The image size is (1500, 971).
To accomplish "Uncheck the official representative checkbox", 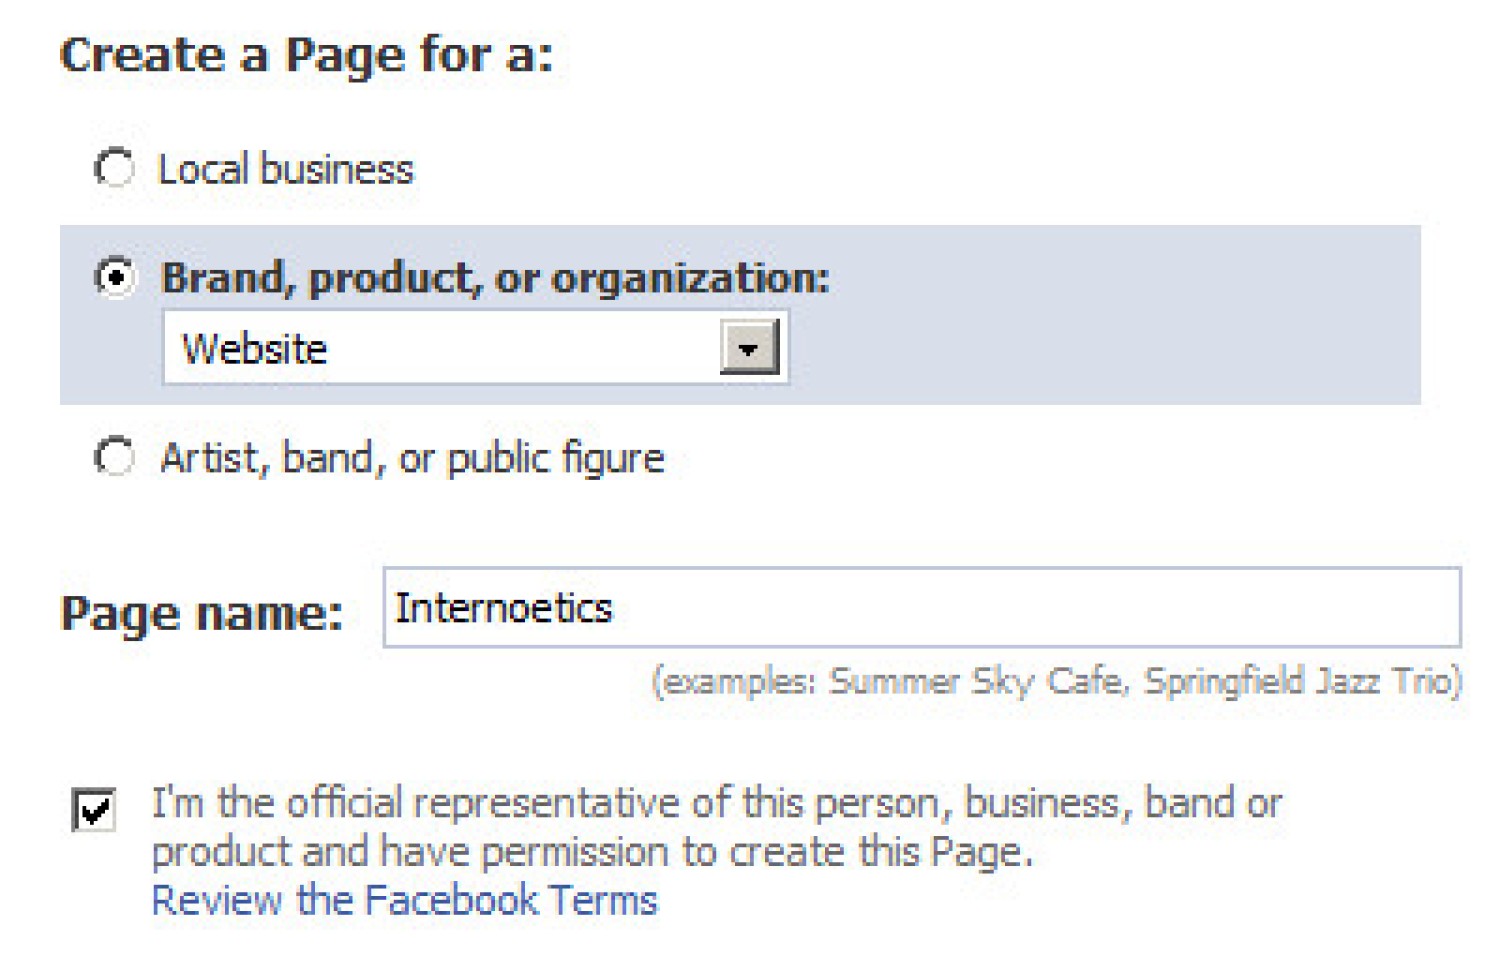I will pyautogui.click(x=94, y=809).
